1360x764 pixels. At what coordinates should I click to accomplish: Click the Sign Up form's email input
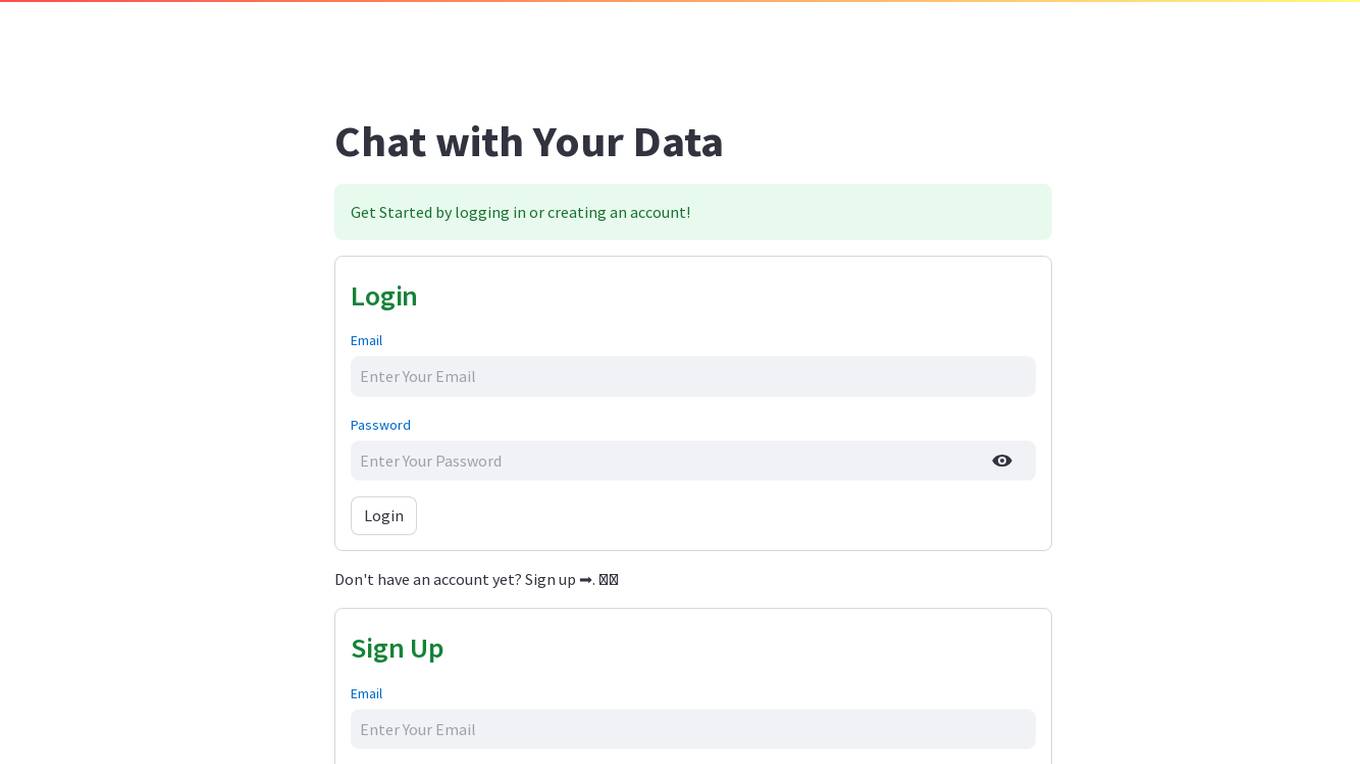(693, 729)
